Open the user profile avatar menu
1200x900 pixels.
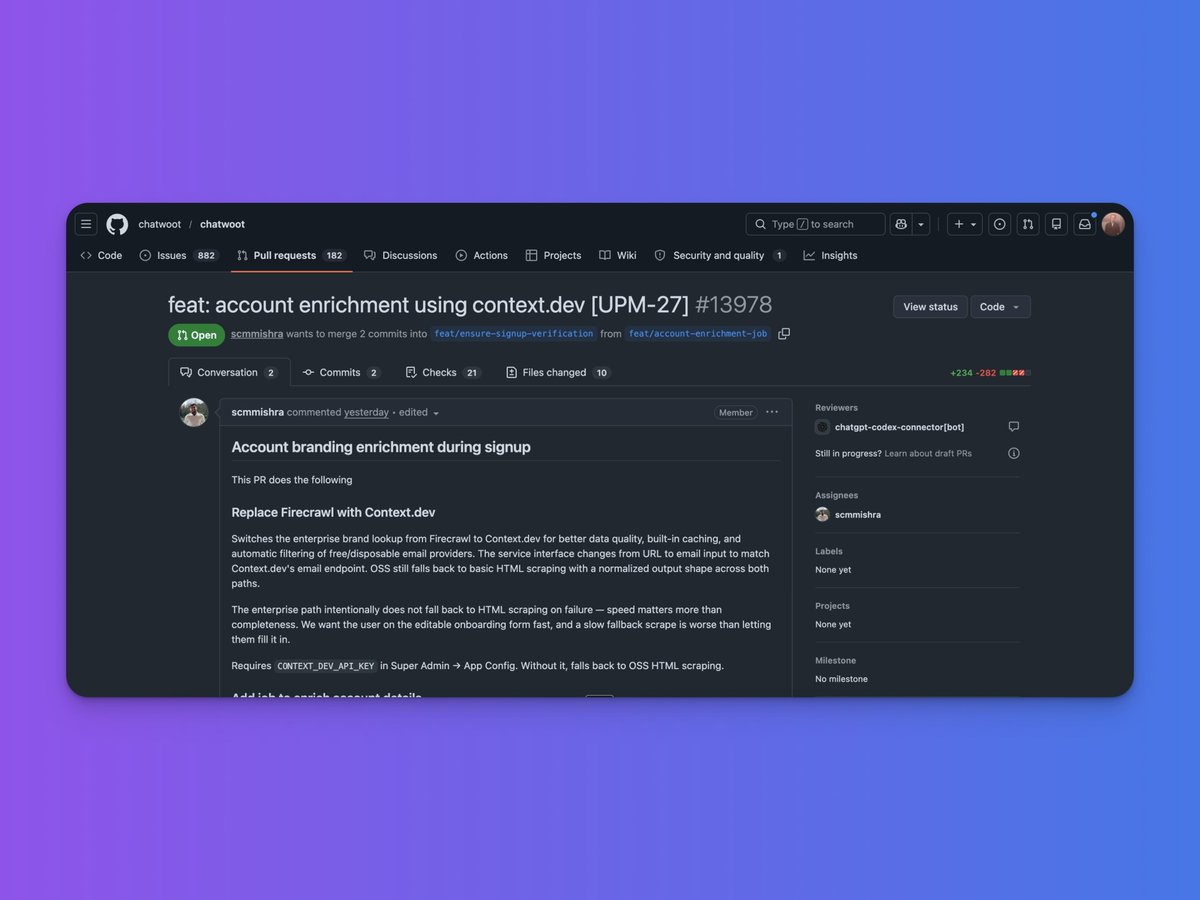[x=1113, y=224]
